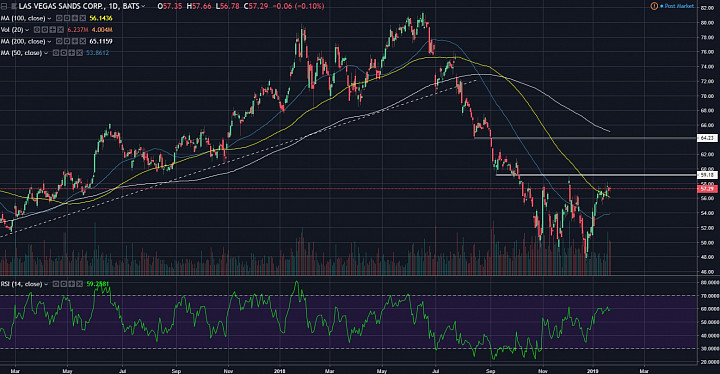Hide the MA (100, close) indicator
The image size is (720, 374).
coord(59,18)
